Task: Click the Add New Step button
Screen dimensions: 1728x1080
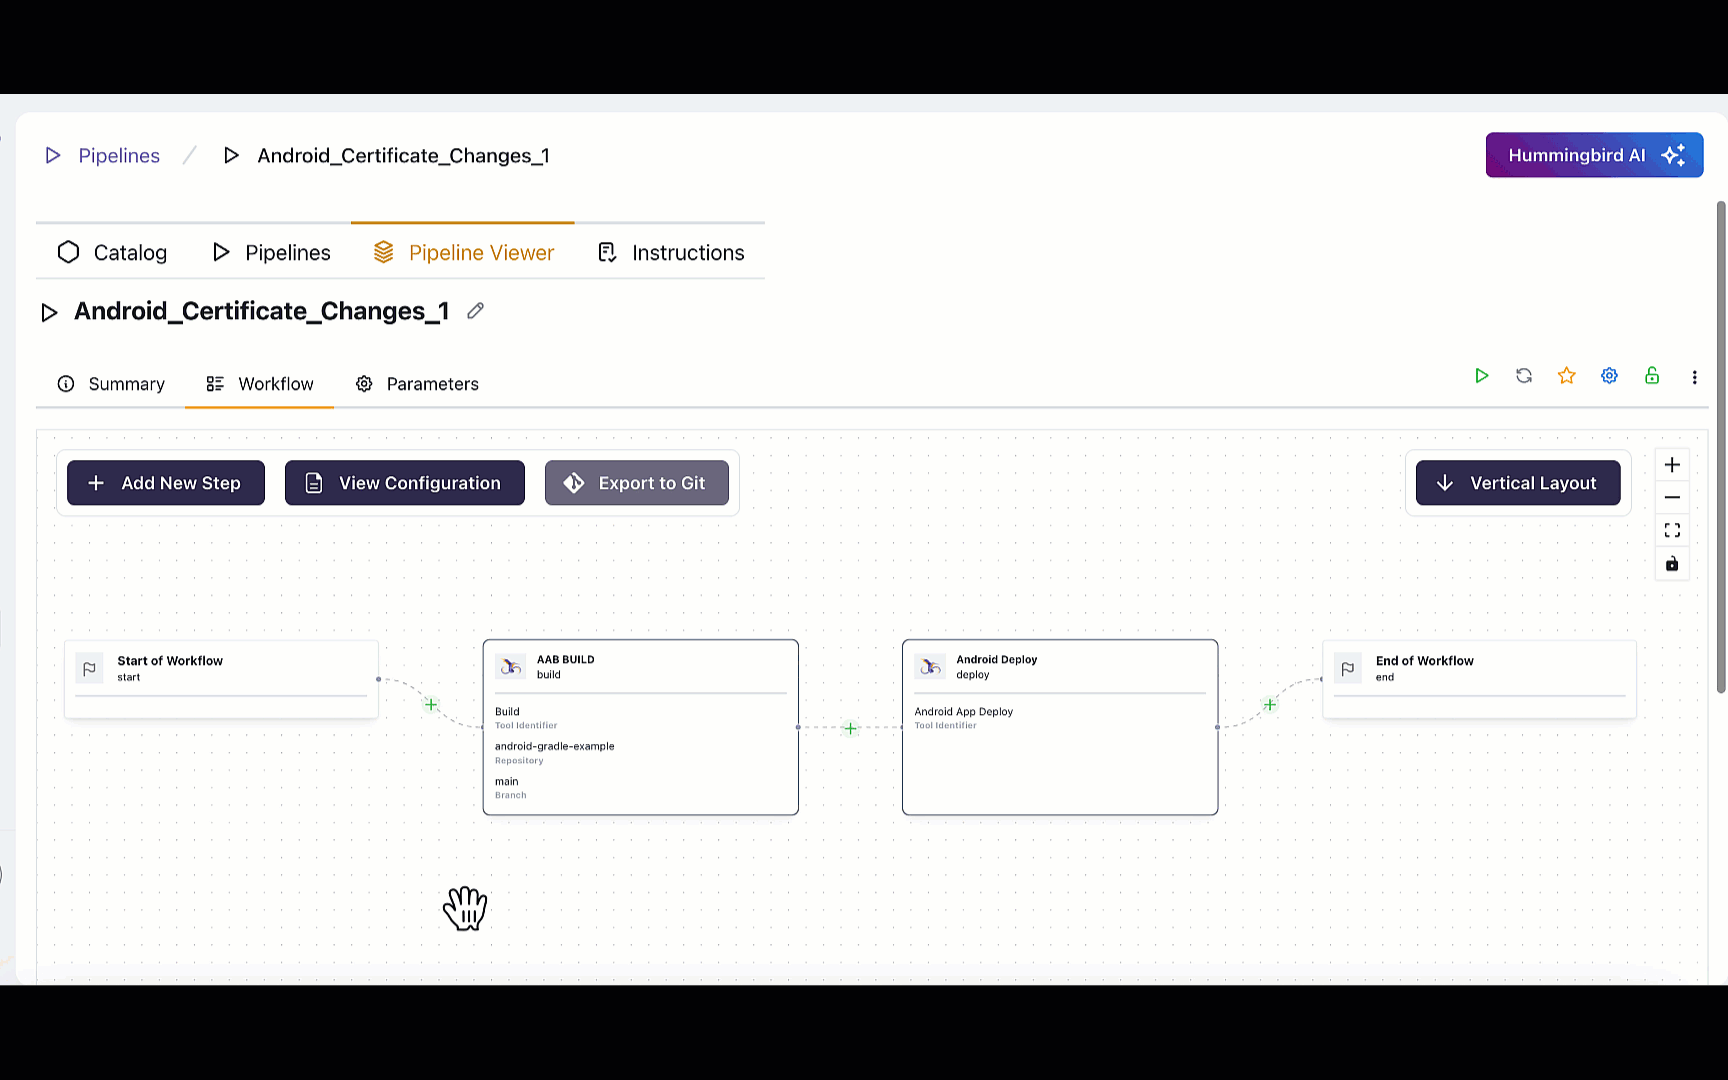Action: tap(166, 483)
